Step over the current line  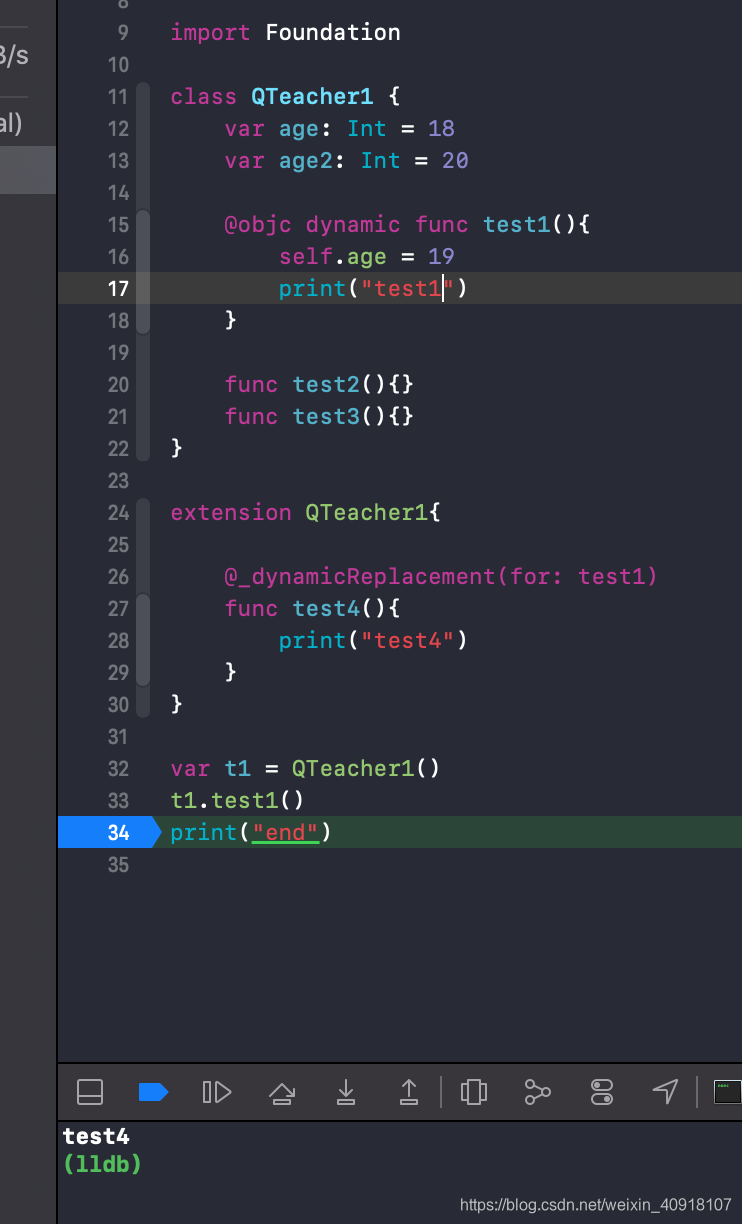tap(282, 1092)
